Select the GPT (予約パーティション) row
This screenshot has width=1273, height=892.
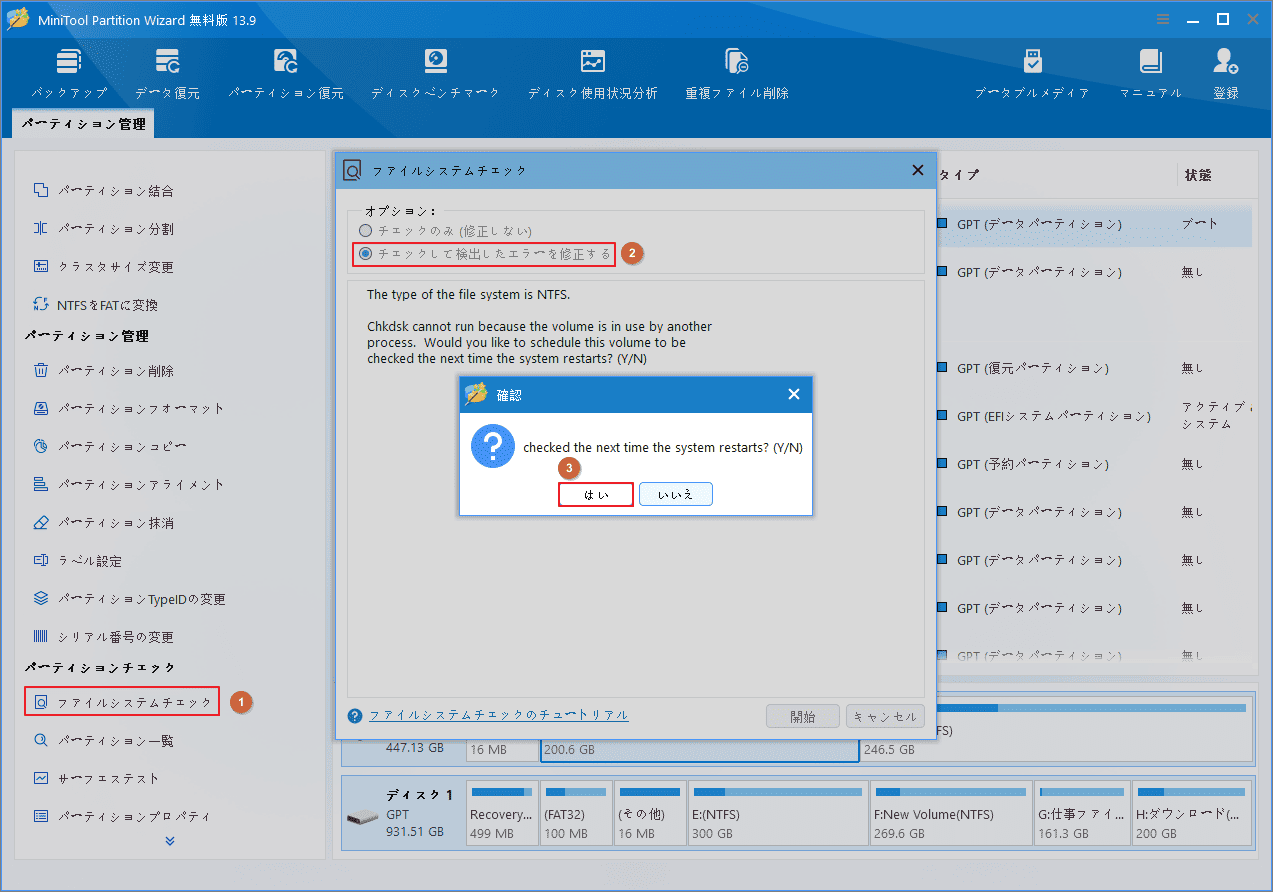1094,464
